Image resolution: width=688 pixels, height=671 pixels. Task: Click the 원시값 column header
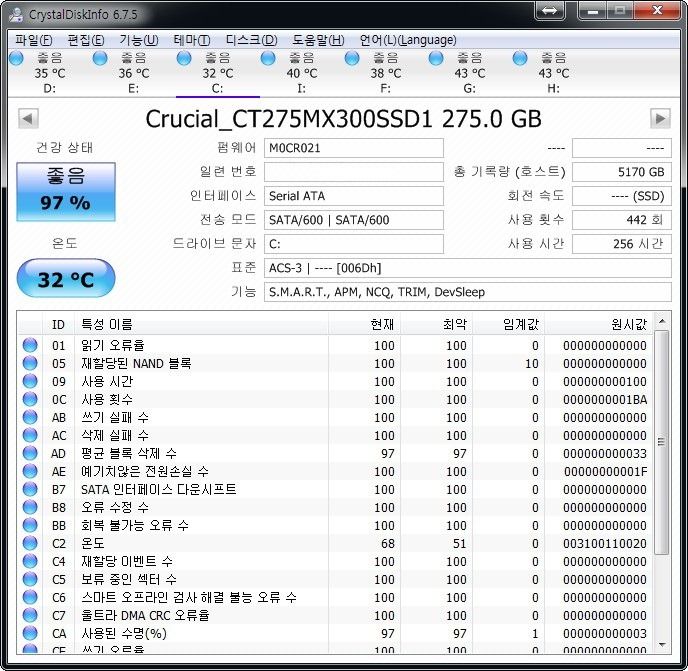(598, 324)
